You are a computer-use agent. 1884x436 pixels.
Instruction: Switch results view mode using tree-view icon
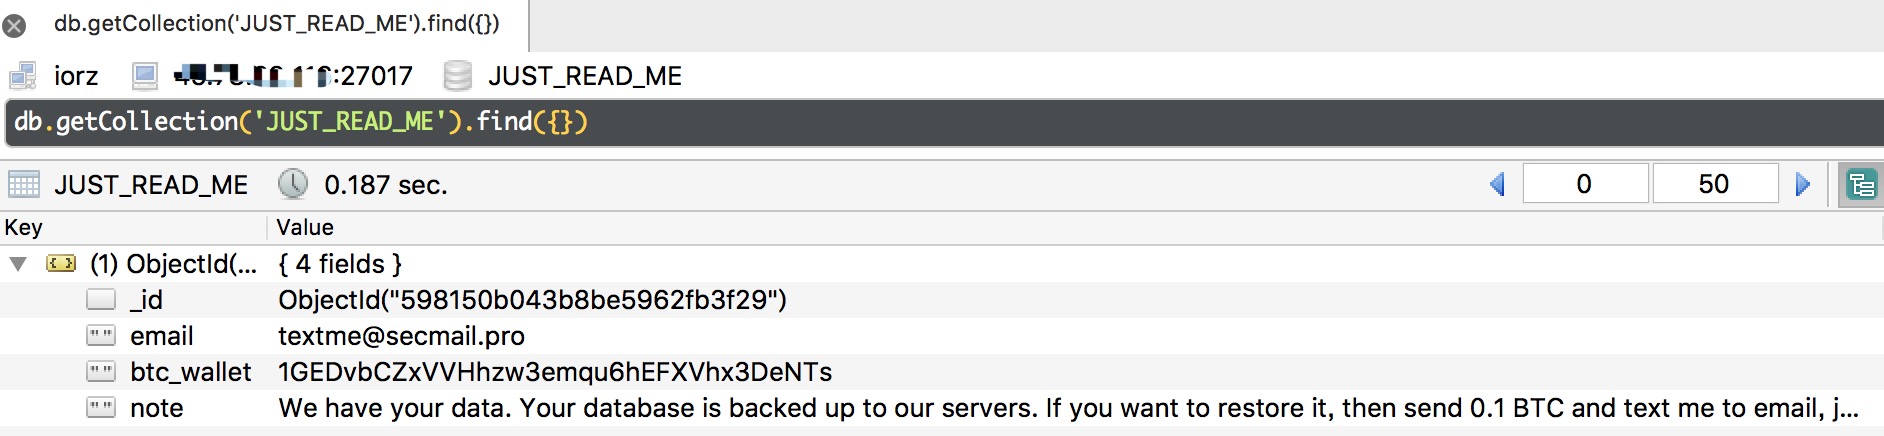point(1861,185)
